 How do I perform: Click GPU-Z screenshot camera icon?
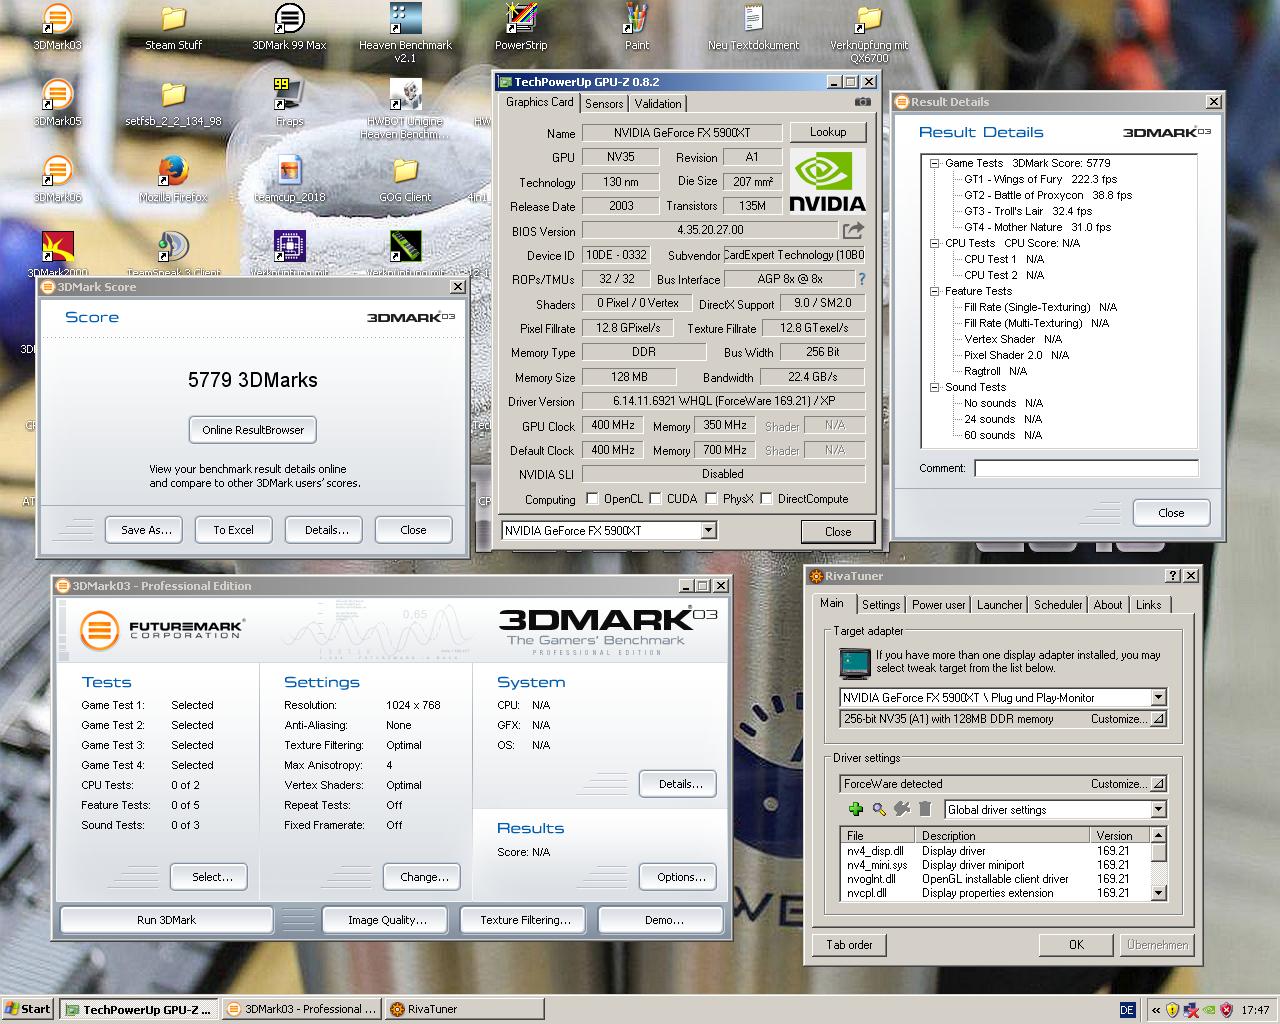point(862,102)
